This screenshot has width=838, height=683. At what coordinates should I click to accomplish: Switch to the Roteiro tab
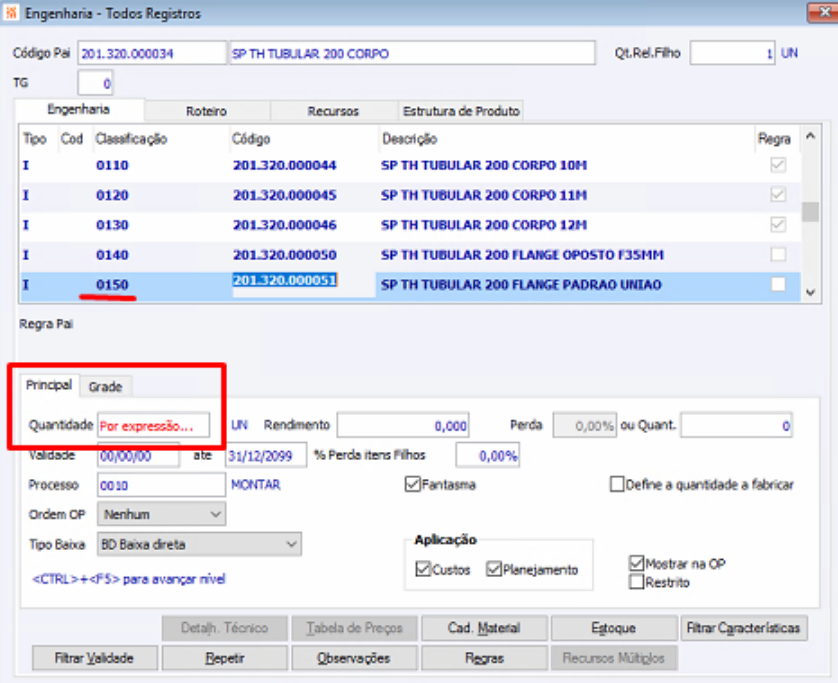click(x=206, y=111)
